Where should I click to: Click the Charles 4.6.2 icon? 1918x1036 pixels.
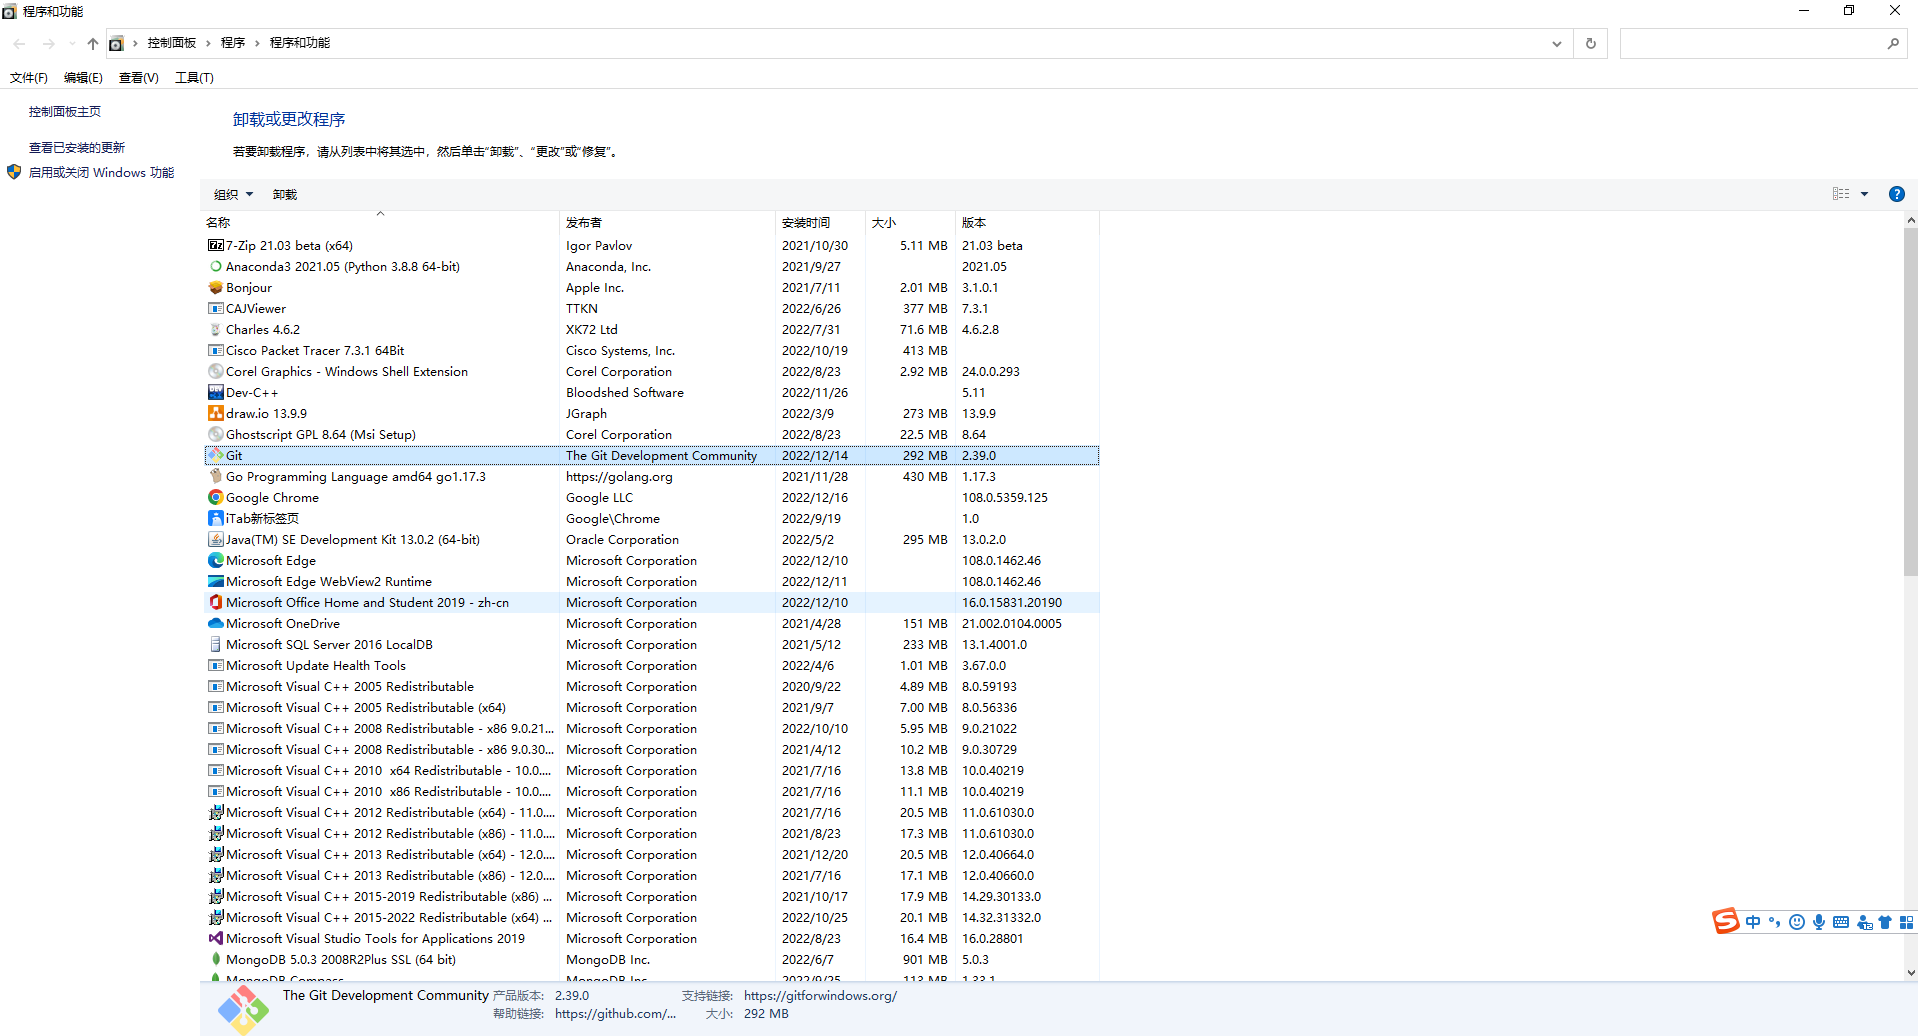[215, 329]
